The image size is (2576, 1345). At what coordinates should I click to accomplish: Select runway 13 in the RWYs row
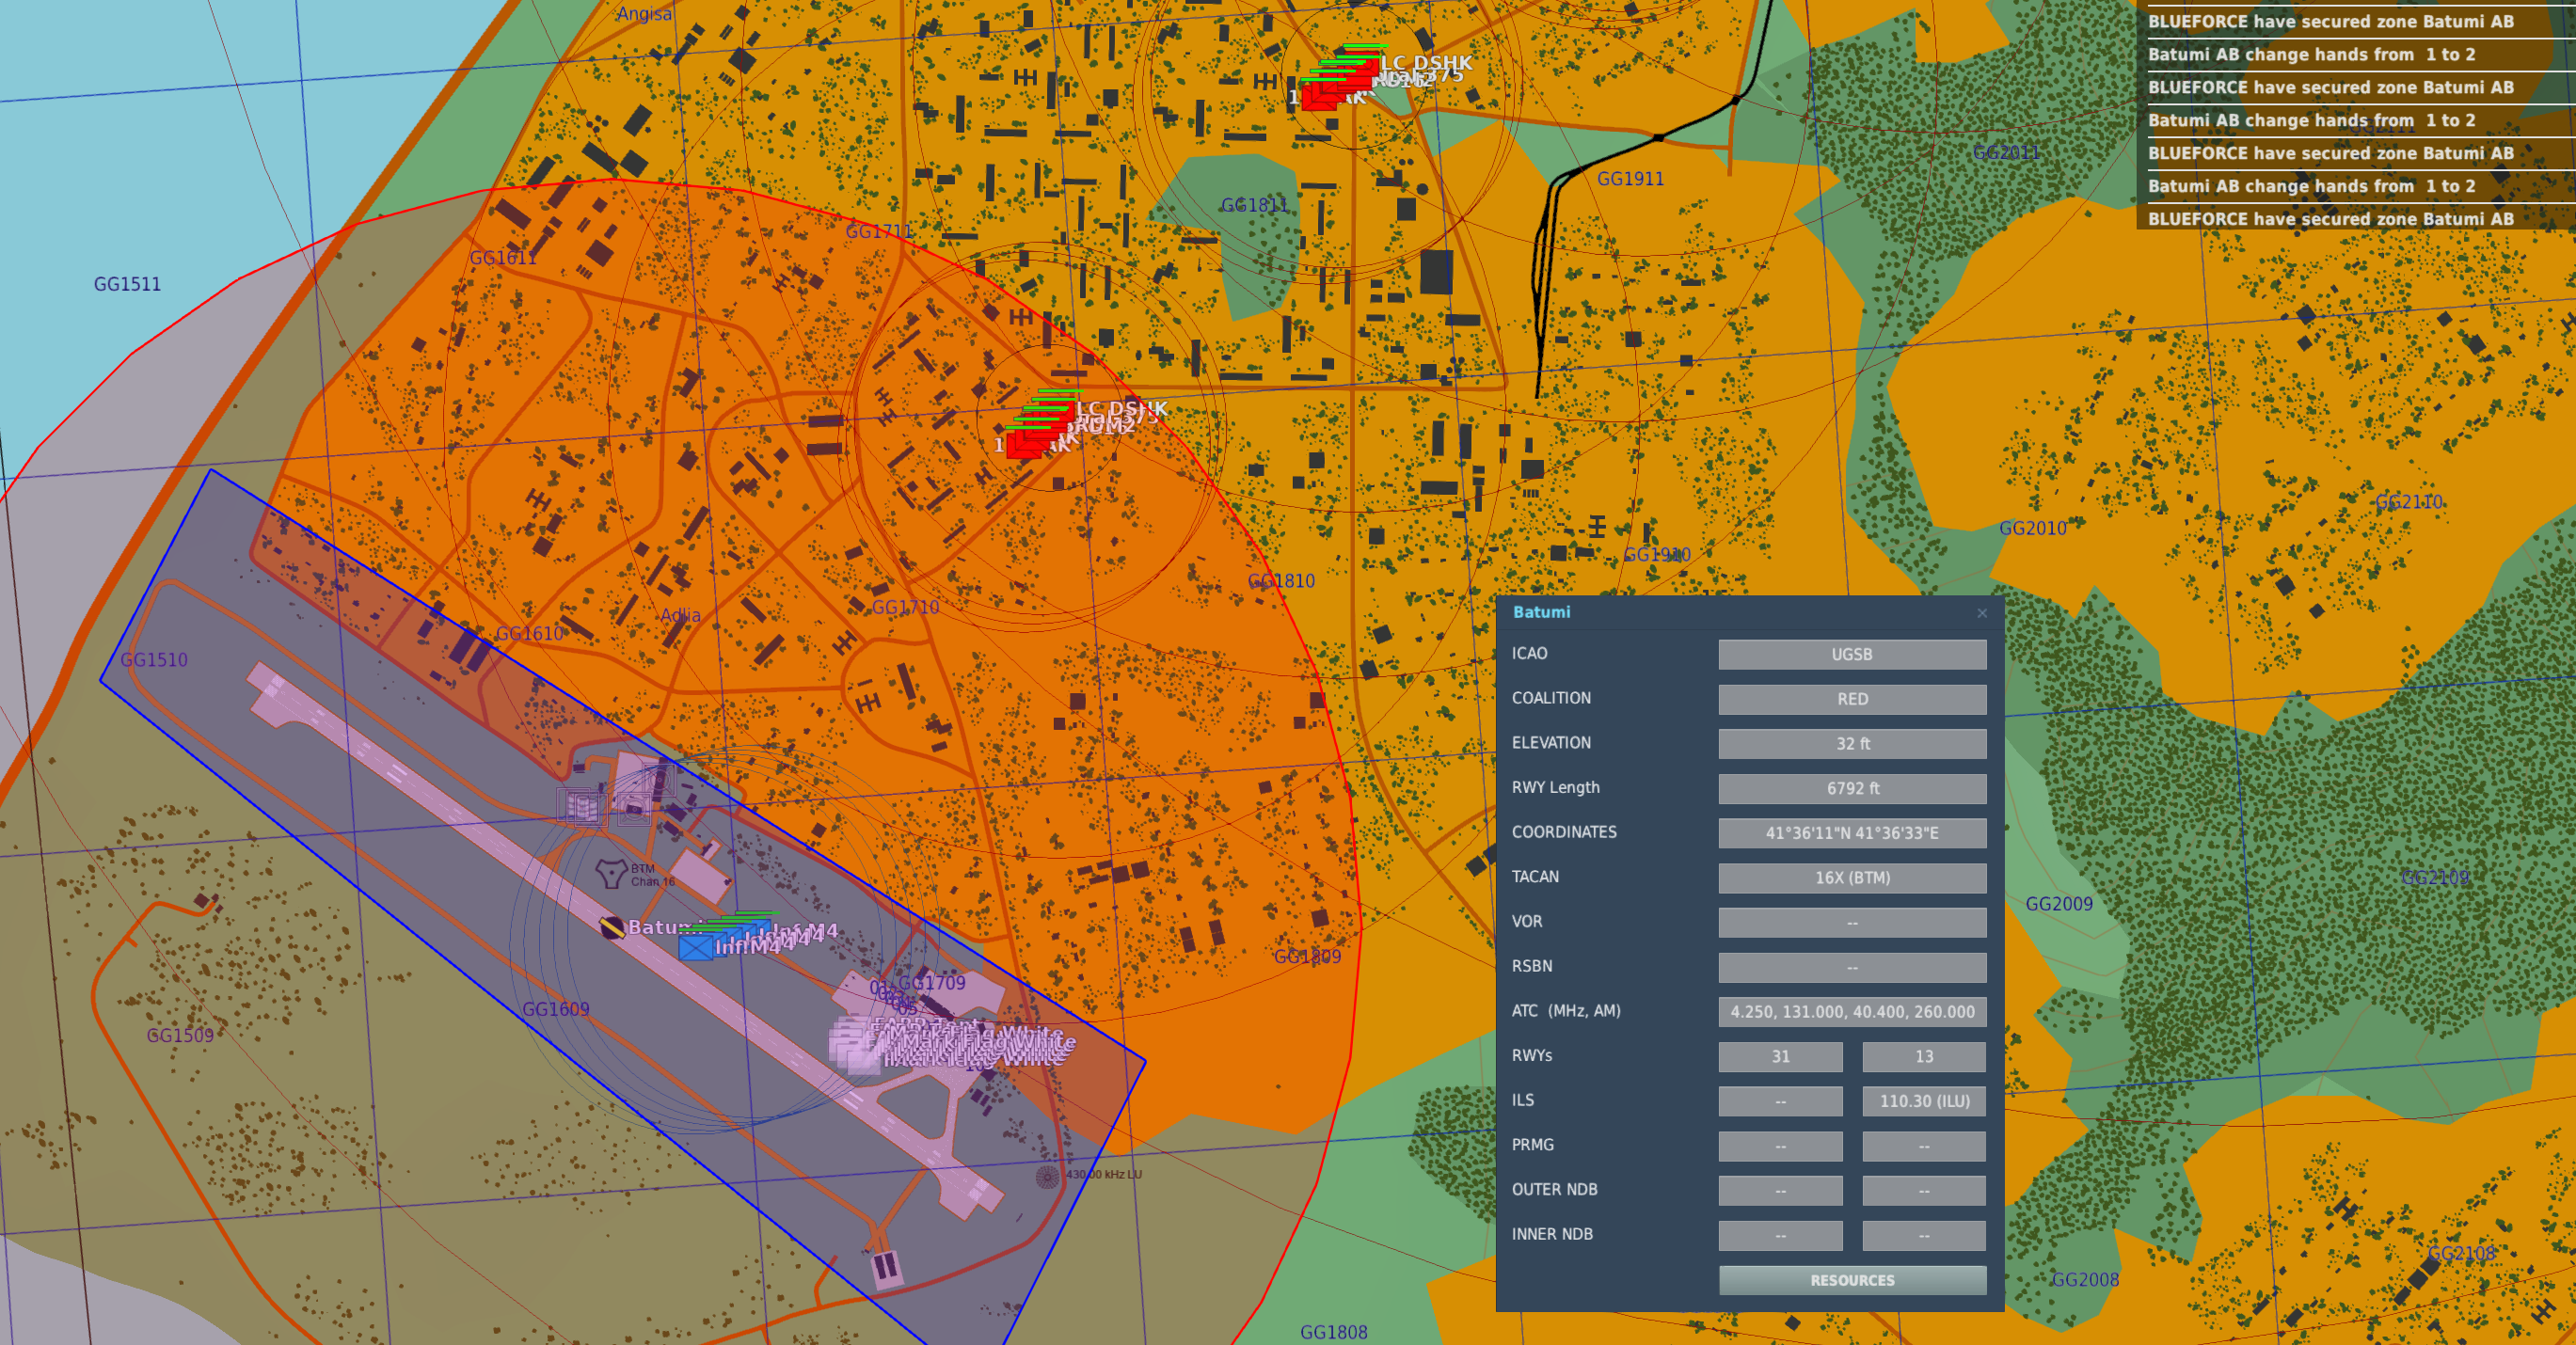coord(1924,1056)
